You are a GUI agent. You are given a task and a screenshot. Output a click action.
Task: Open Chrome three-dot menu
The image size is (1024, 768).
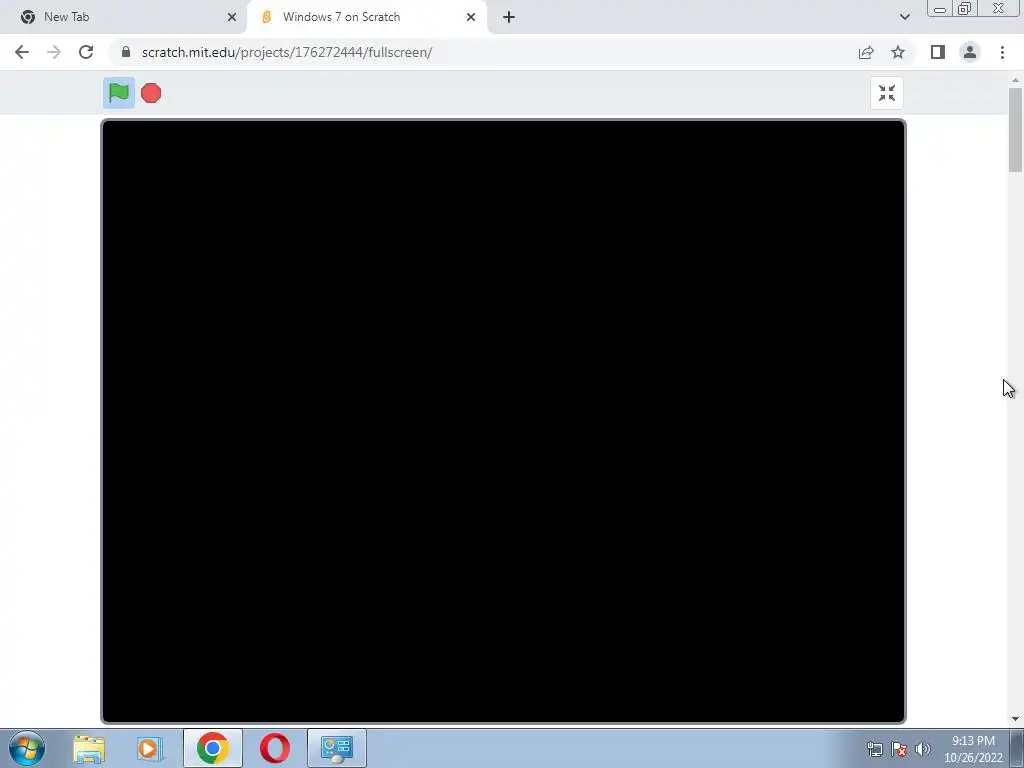(x=1002, y=52)
